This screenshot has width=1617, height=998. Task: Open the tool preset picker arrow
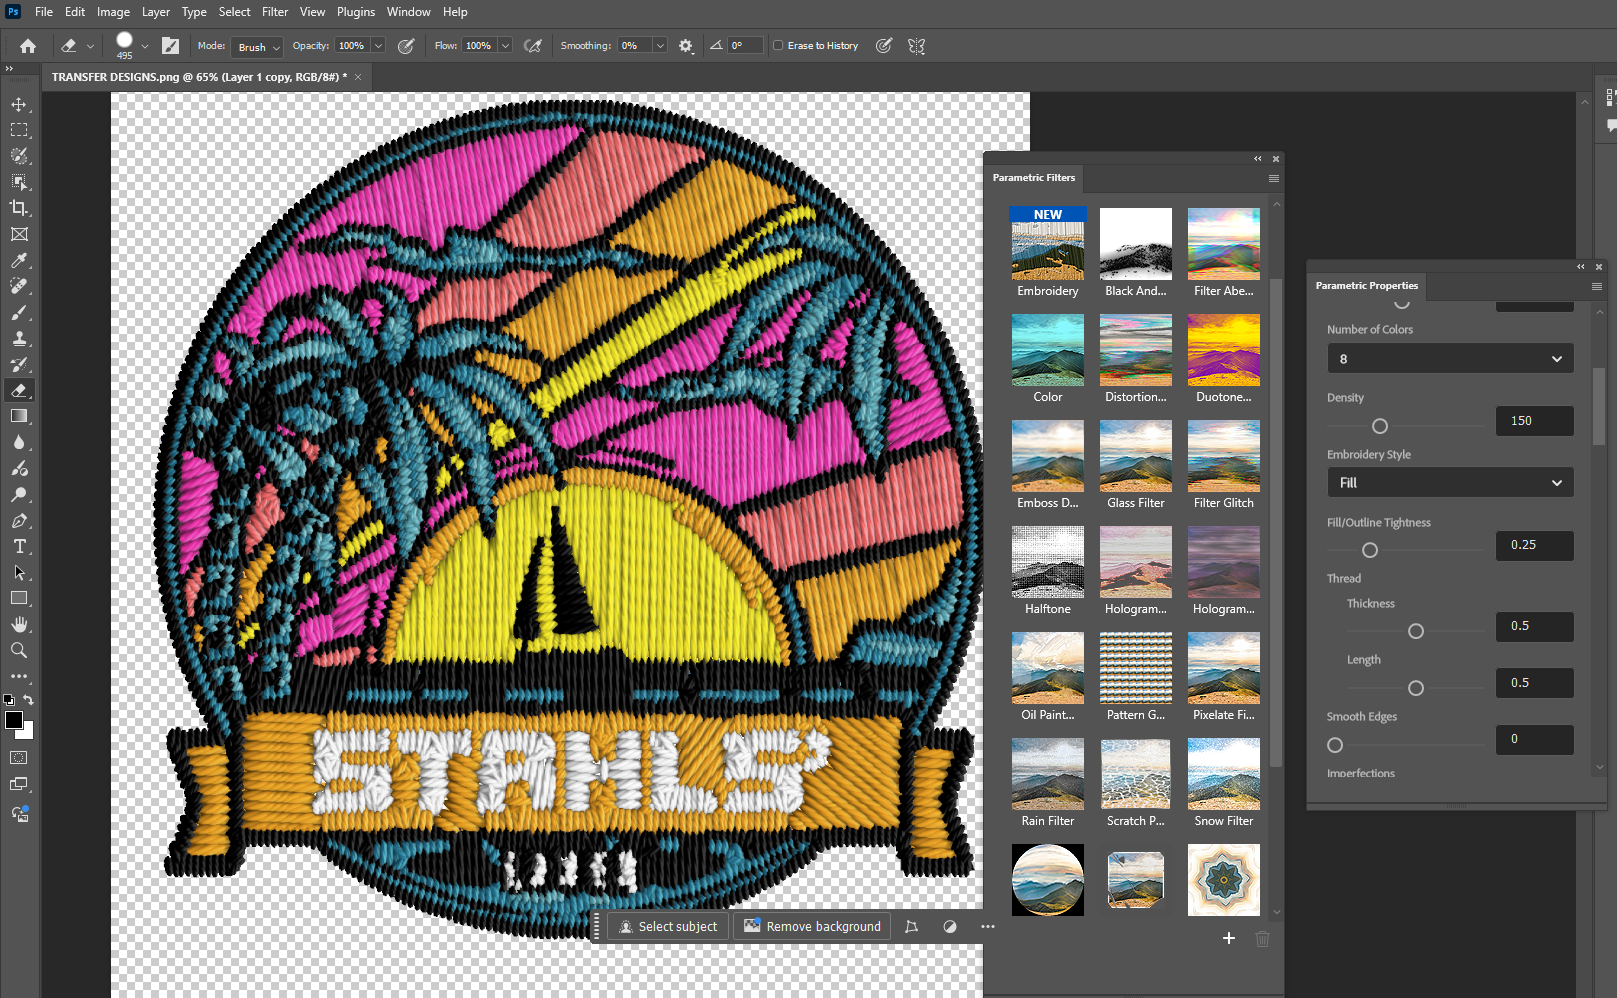(x=90, y=46)
